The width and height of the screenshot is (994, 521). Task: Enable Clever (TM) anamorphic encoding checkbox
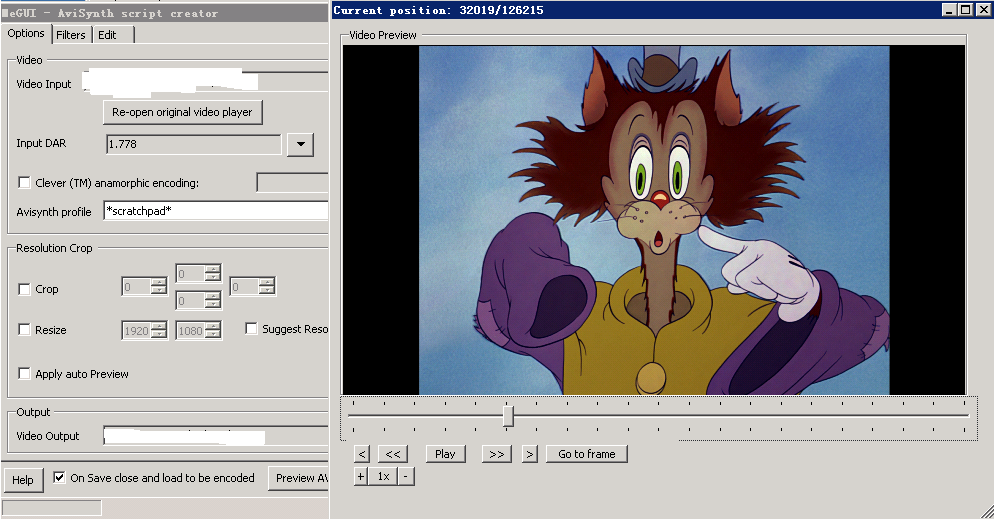coord(24,183)
